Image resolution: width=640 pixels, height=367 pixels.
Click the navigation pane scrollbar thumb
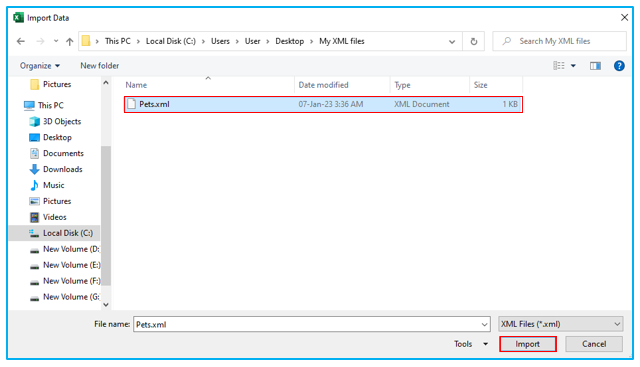(106, 216)
